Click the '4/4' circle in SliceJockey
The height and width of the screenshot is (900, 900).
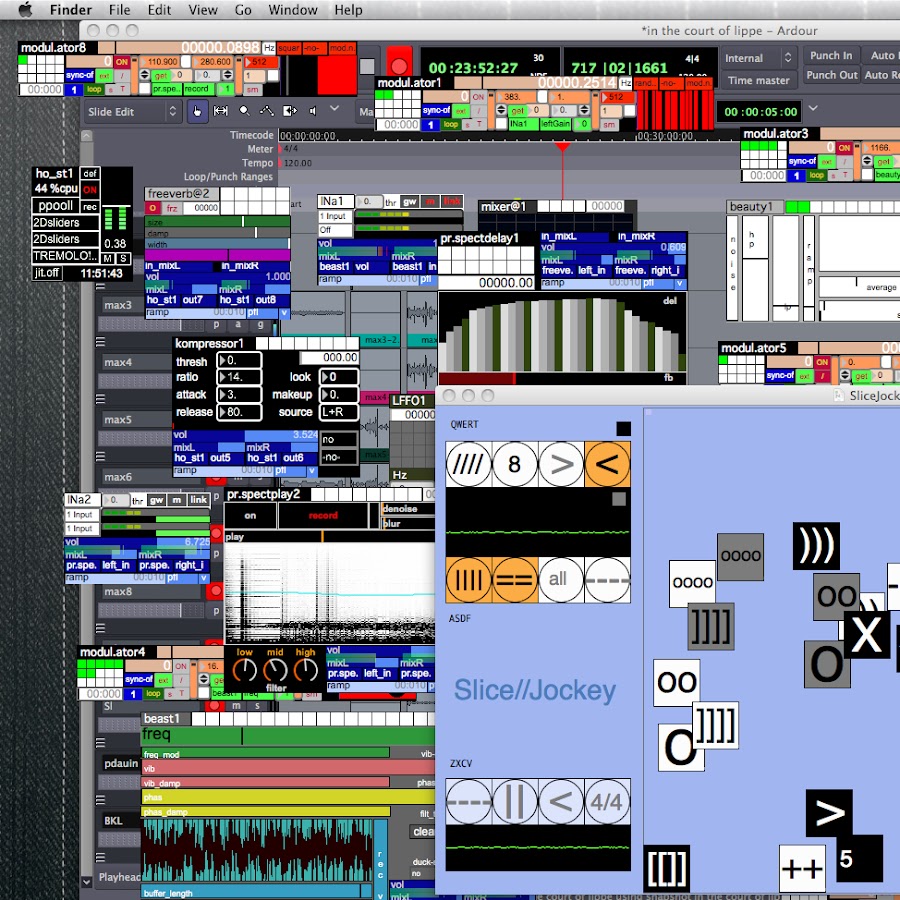click(607, 801)
